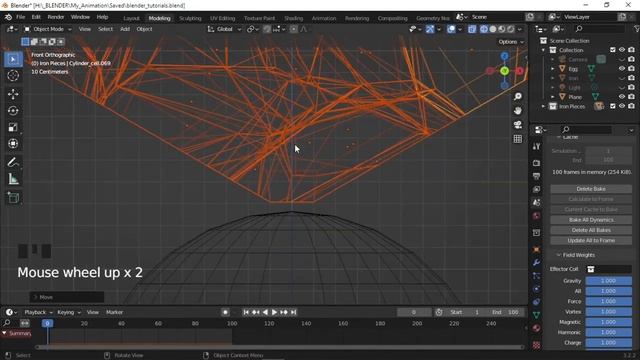This screenshot has width=640, height=360.
Task: Click the viewport gizmo X axis
Action: (519, 71)
